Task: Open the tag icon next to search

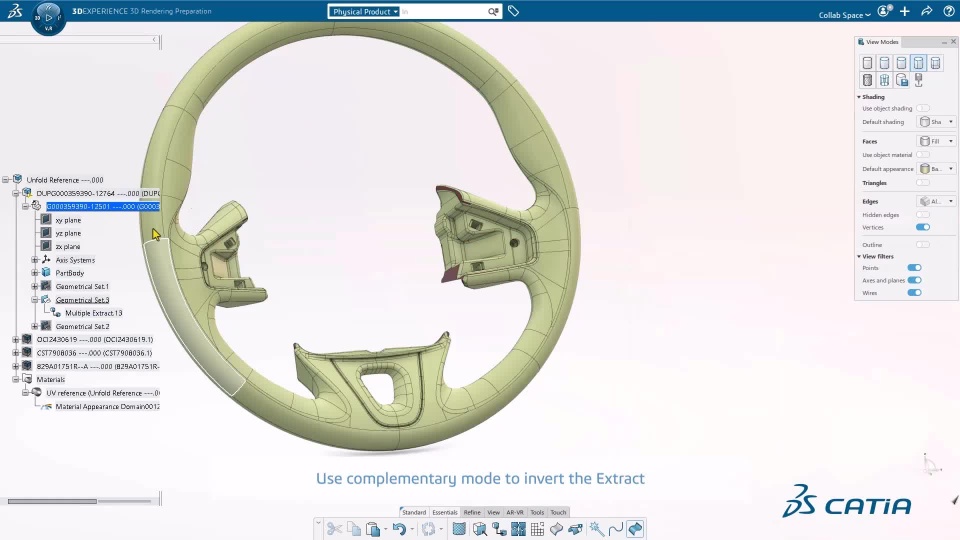Action: 514,11
